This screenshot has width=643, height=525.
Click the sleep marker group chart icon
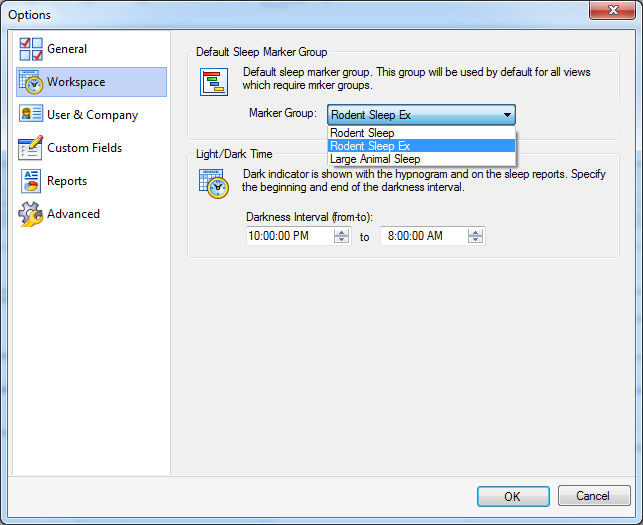click(214, 82)
